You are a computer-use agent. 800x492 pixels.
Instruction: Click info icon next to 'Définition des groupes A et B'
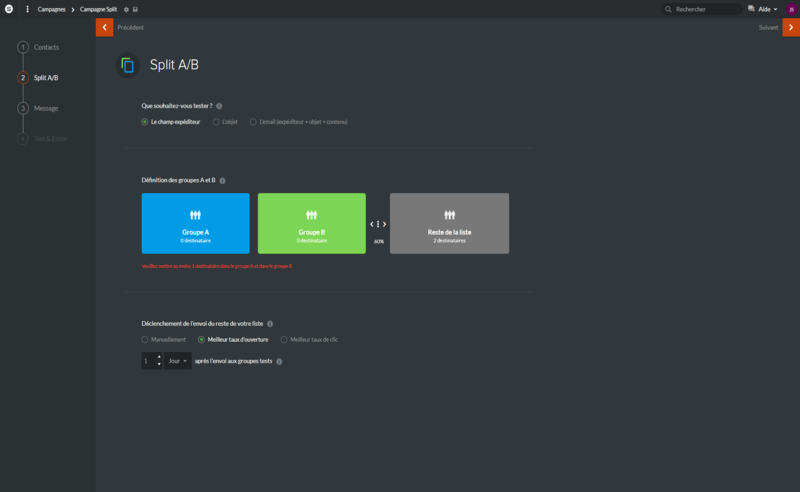coord(222,180)
